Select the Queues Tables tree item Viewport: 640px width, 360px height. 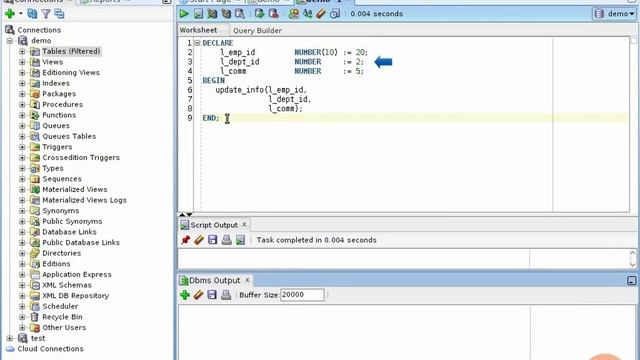coord(69,136)
